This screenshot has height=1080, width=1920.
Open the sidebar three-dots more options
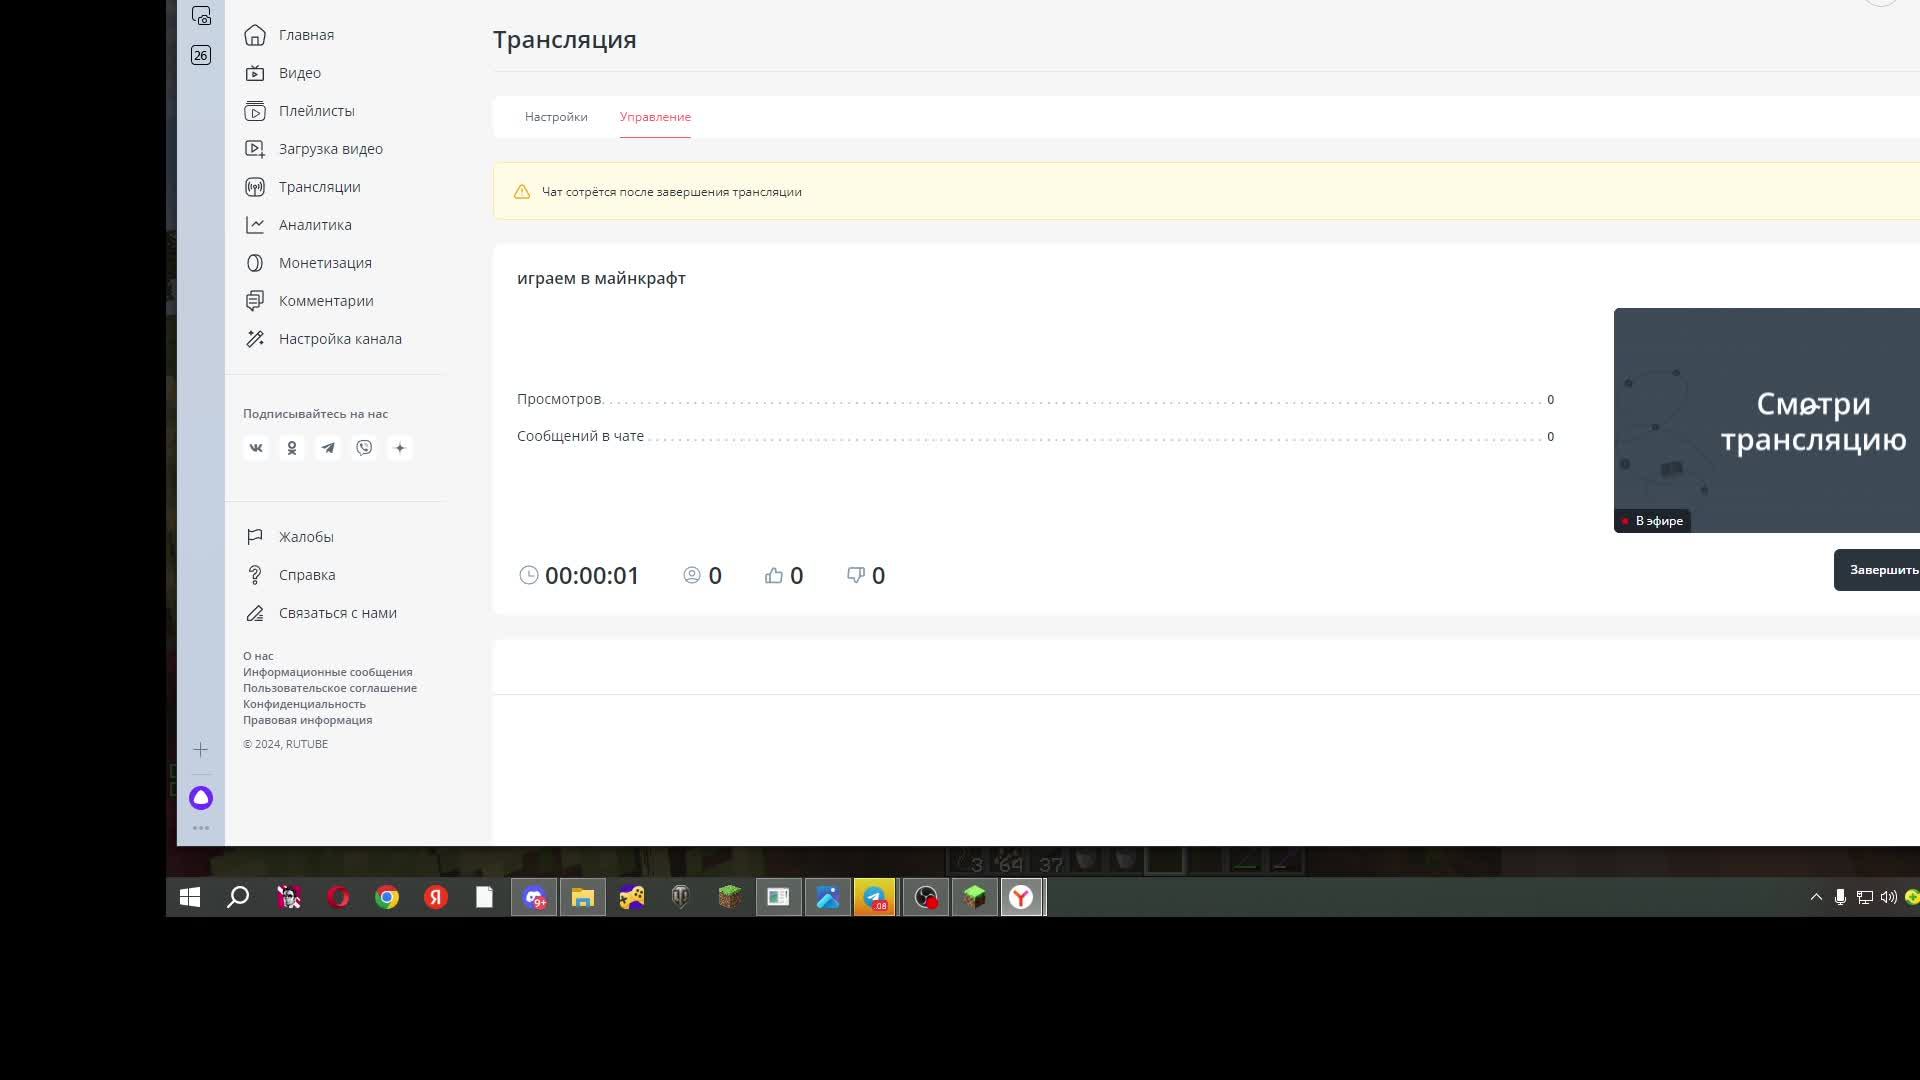pyautogui.click(x=201, y=828)
